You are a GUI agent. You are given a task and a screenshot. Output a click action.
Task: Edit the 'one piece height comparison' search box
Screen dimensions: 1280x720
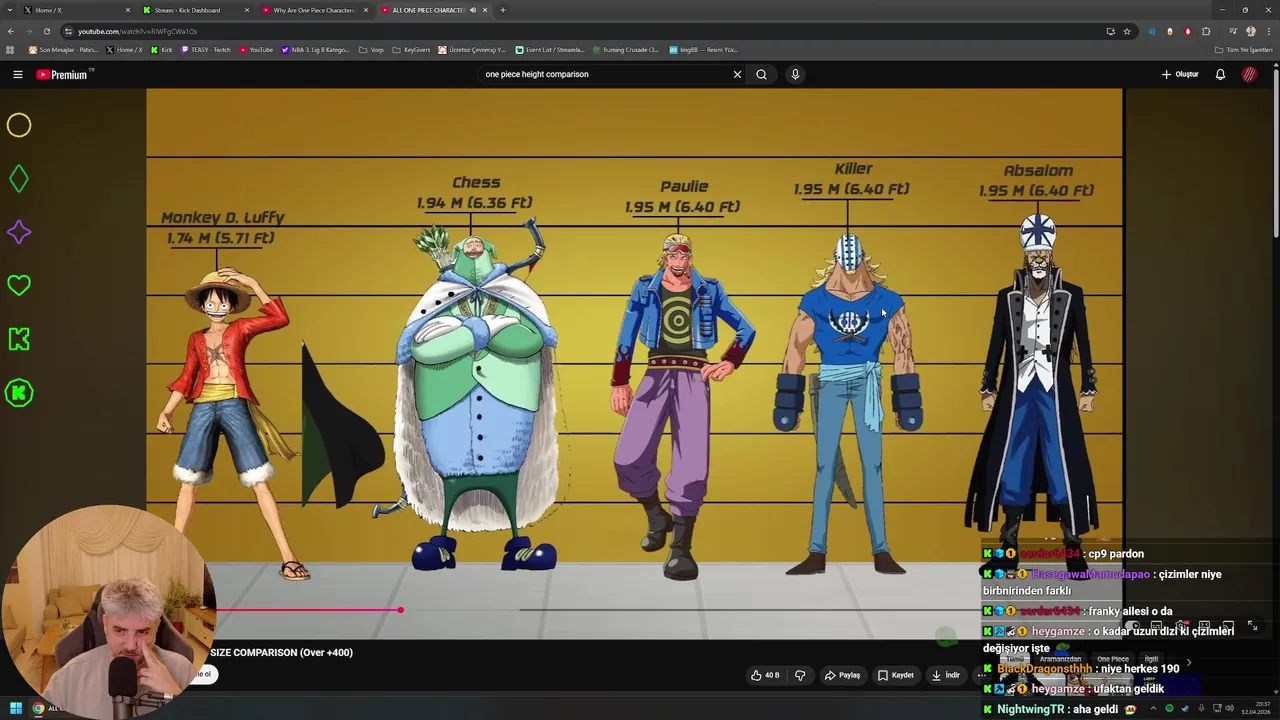click(605, 74)
